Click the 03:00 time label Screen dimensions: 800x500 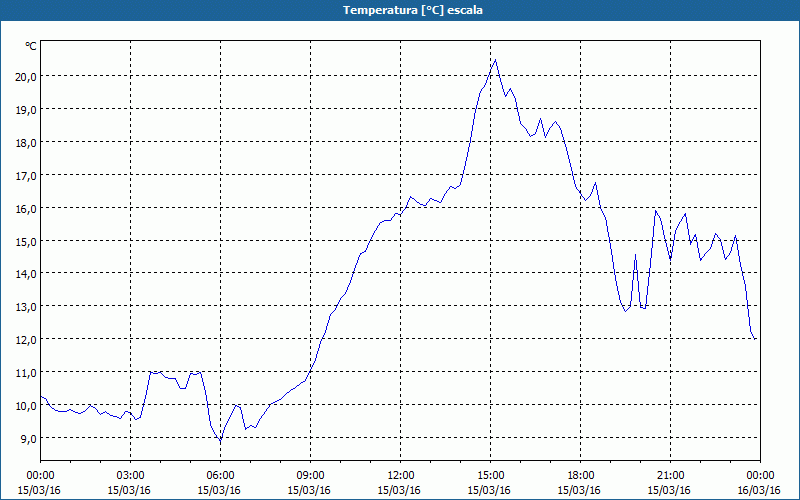131,476
